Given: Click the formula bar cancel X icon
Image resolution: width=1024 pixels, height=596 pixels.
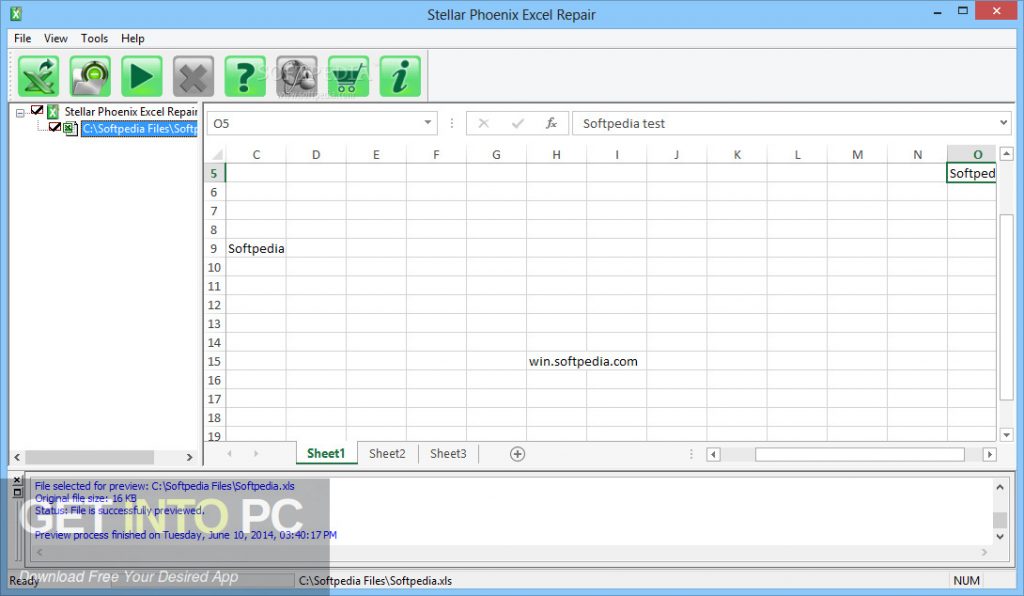Looking at the screenshot, I should point(483,123).
